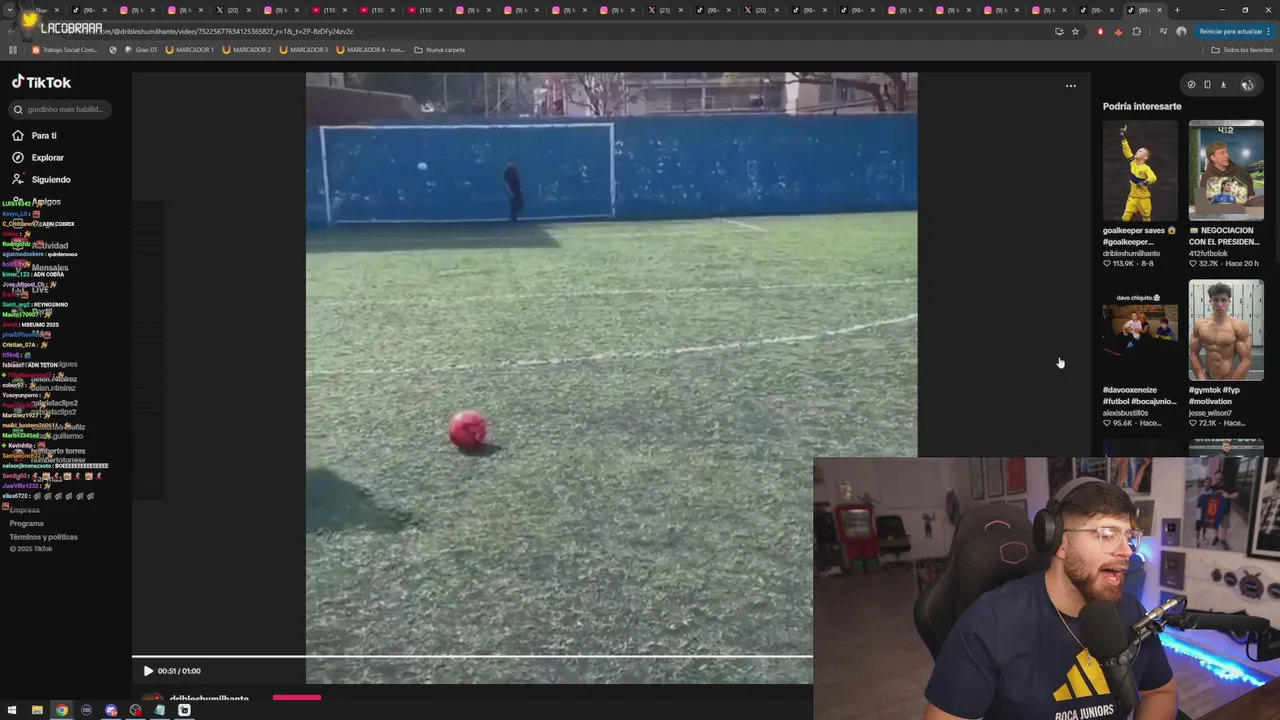The width and height of the screenshot is (1280, 720).
Task: Click the install app icon in address bar
Action: tap(1059, 31)
